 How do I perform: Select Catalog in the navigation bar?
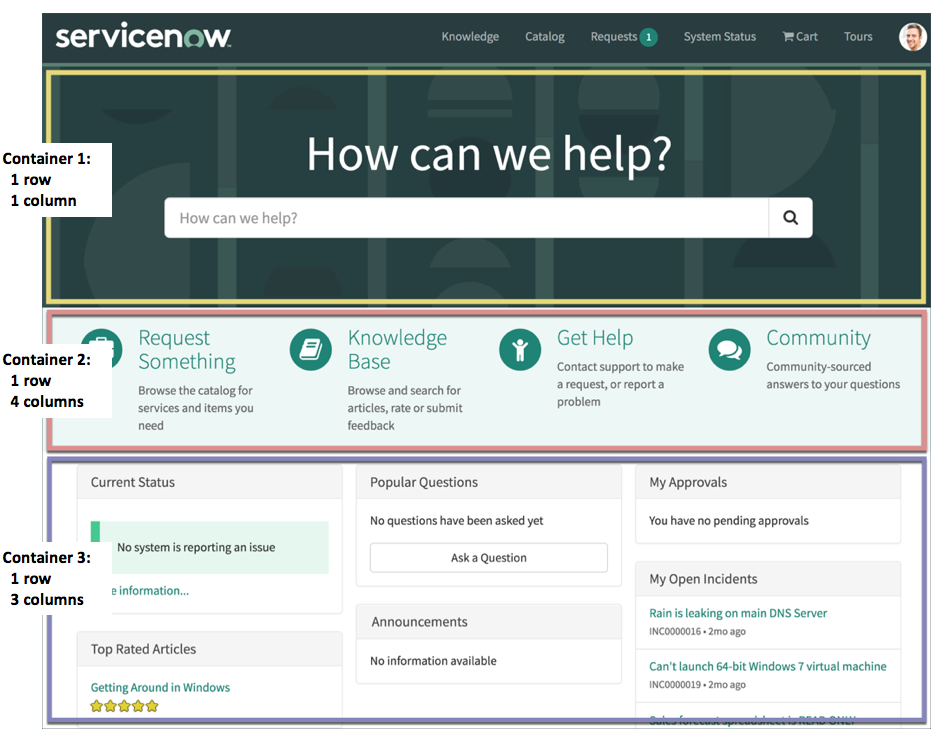tap(544, 36)
